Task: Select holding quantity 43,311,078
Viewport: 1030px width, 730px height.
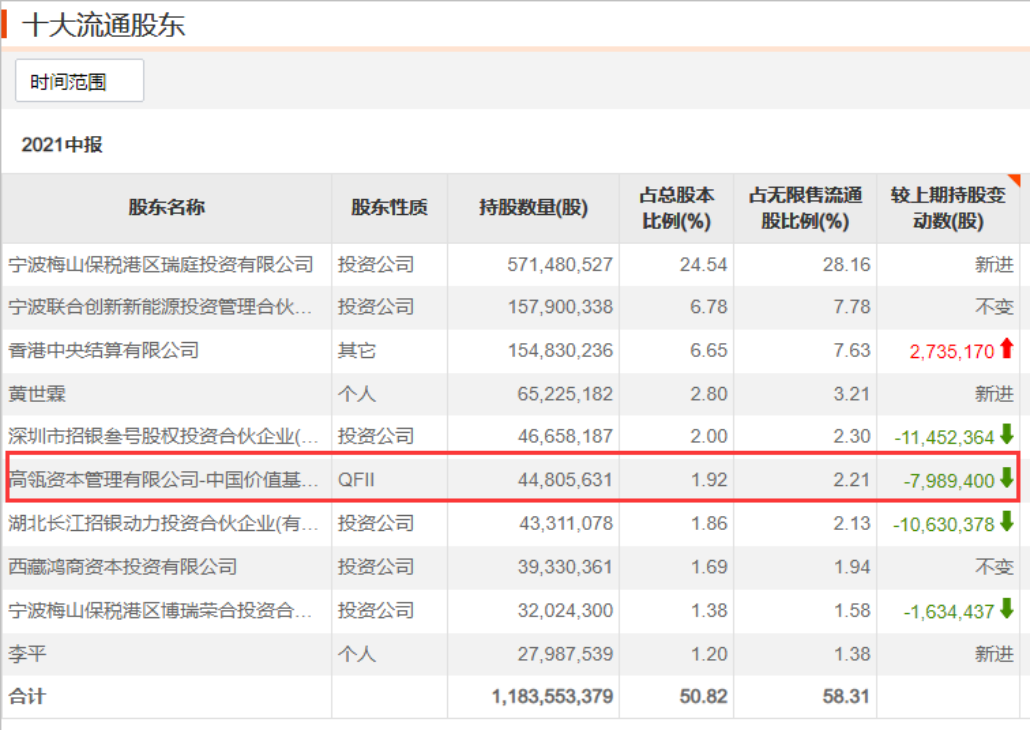Action: (x=565, y=523)
